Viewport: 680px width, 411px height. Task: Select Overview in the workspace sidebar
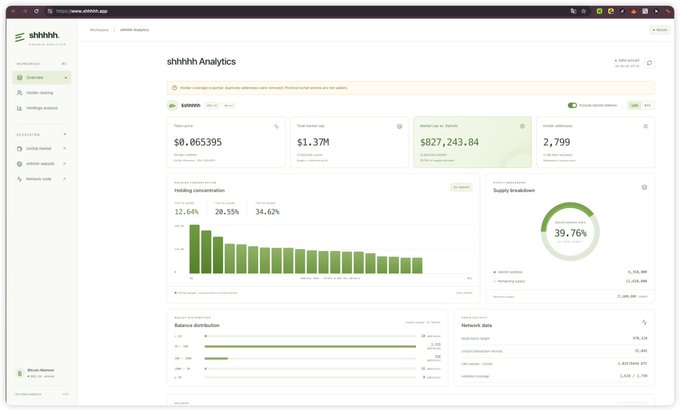click(42, 78)
